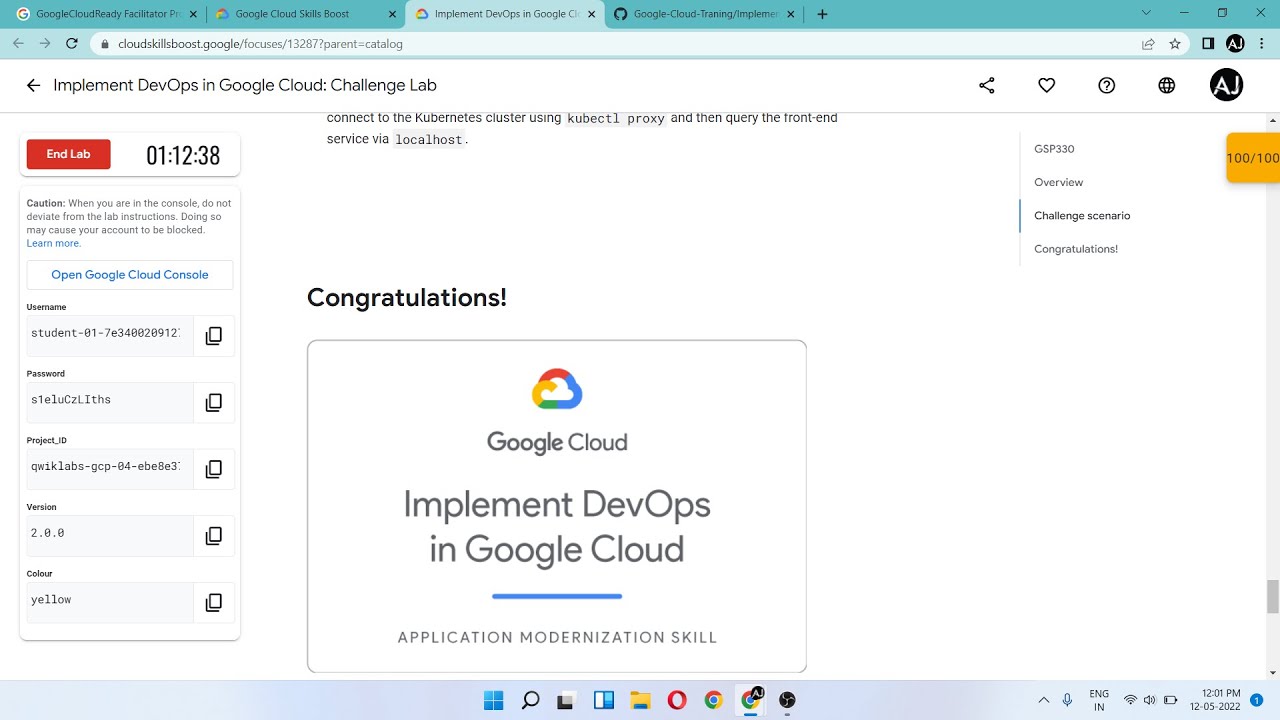Jump to Challenge scenario section

pyautogui.click(x=1082, y=215)
